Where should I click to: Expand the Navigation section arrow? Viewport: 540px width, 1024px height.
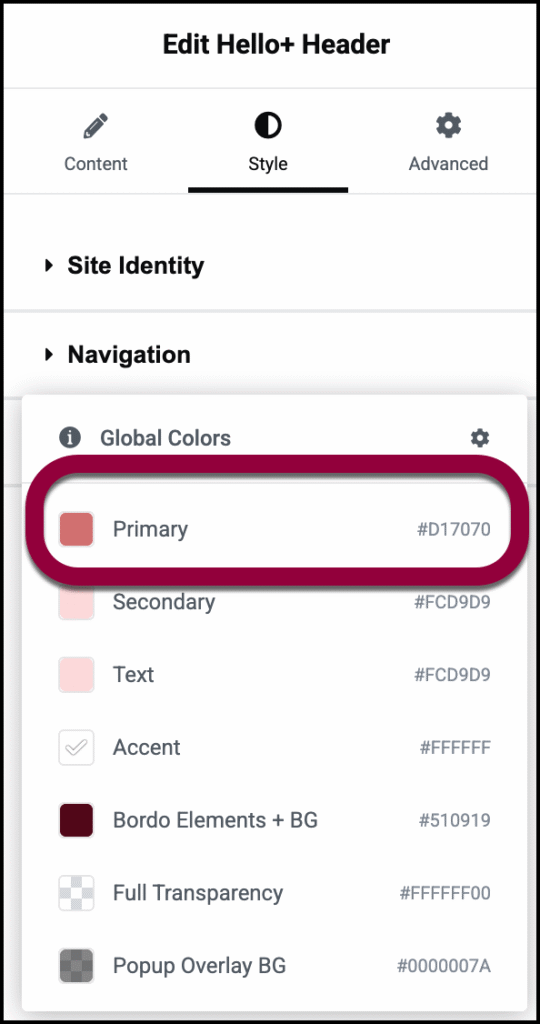click(49, 355)
